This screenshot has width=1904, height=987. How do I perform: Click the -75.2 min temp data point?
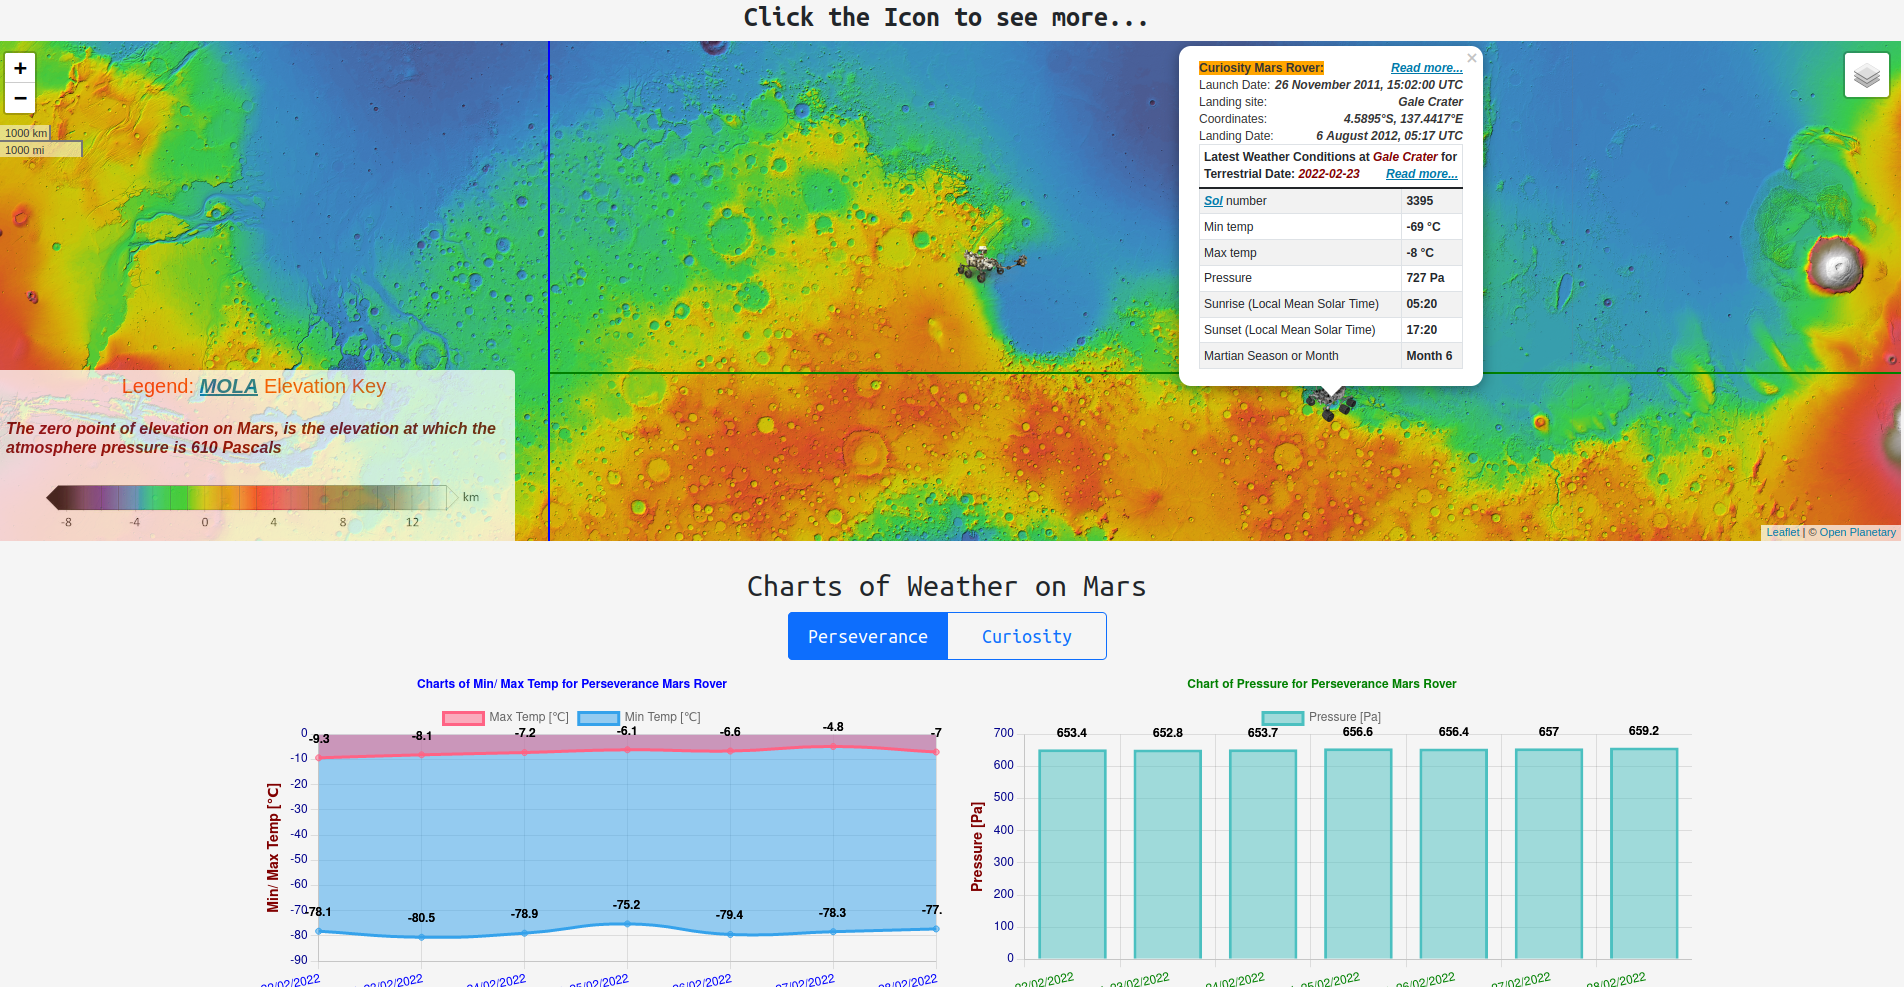tap(627, 924)
